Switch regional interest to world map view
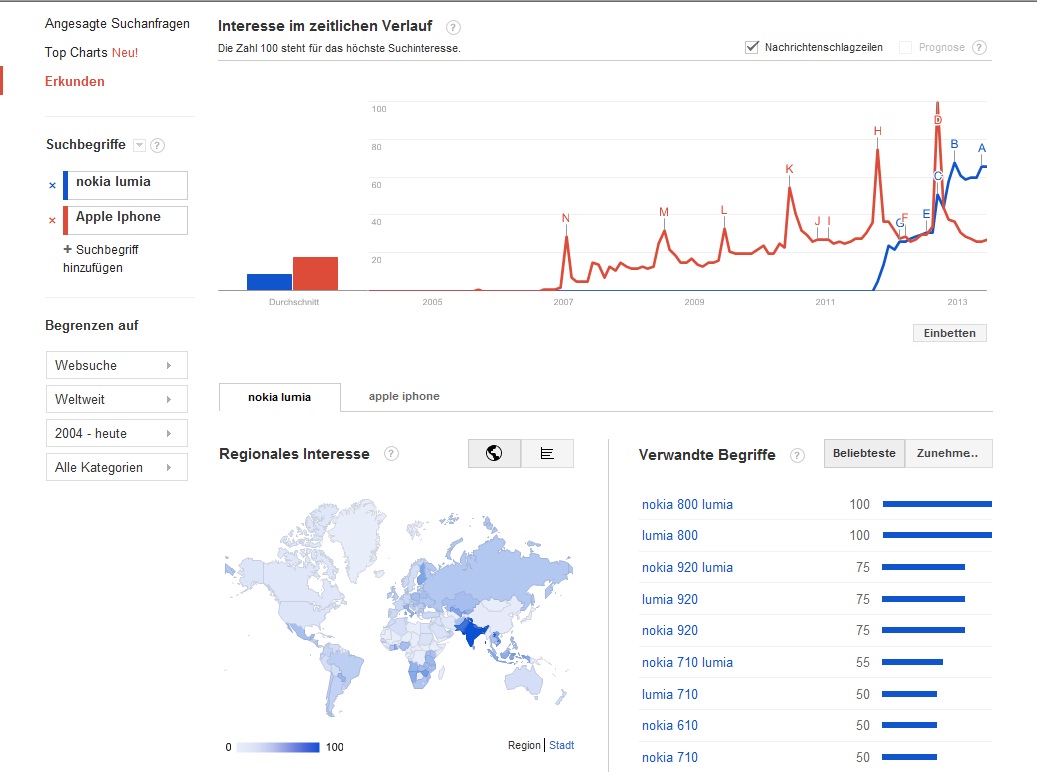Viewport: 1037px width, 772px height. (x=494, y=454)
